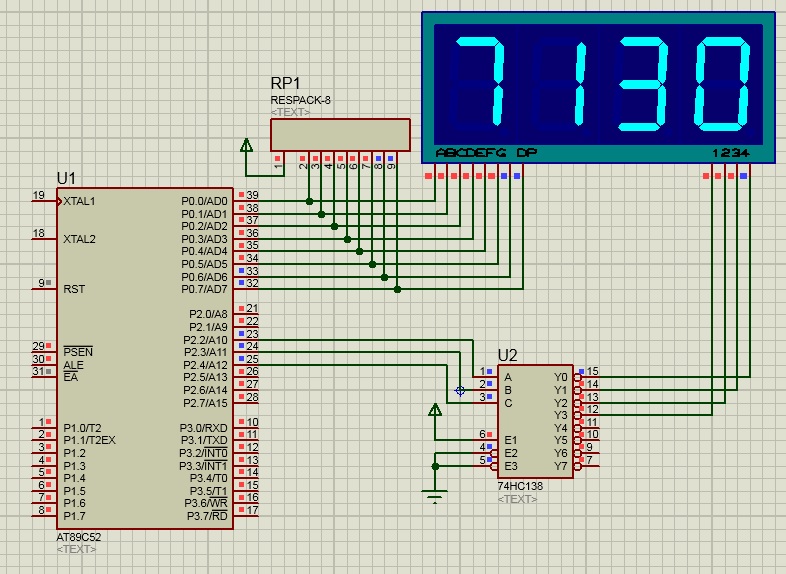Click the U2 reference label
Image resolution: width=786 pixels, height=574 pixels.
507,355
